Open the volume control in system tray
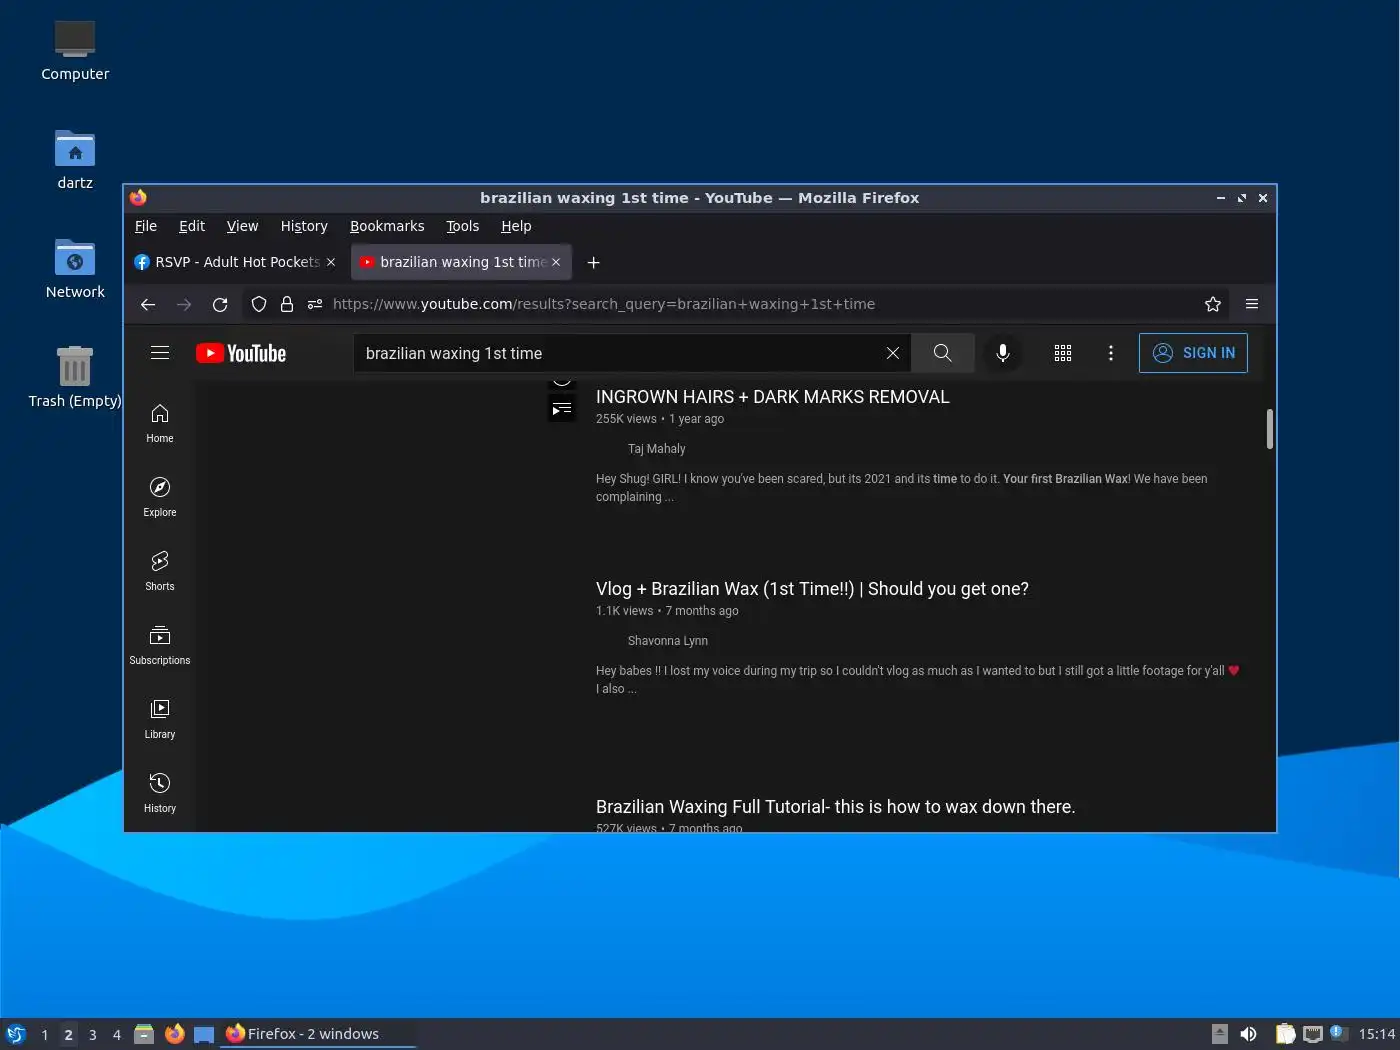The image size is (1400, 1050). 1248,1034
